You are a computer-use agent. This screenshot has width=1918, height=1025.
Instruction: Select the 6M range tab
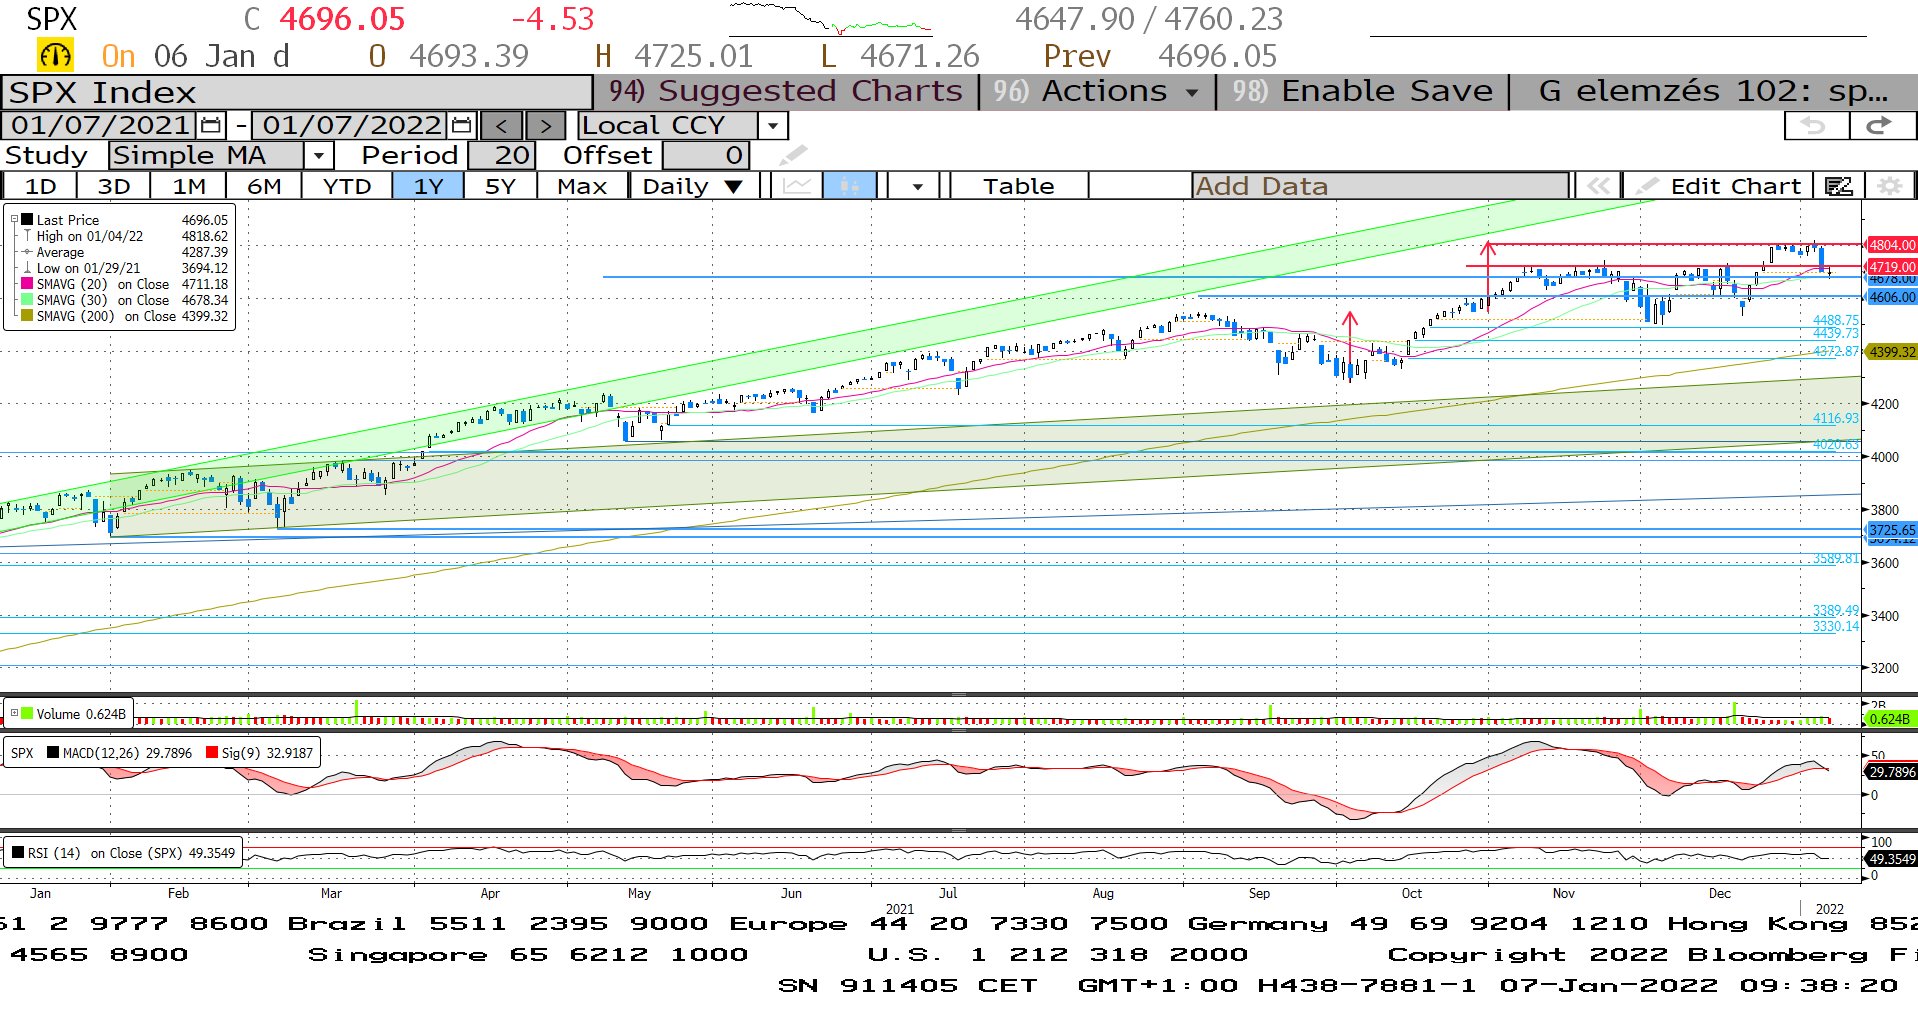tap(264, 186)
